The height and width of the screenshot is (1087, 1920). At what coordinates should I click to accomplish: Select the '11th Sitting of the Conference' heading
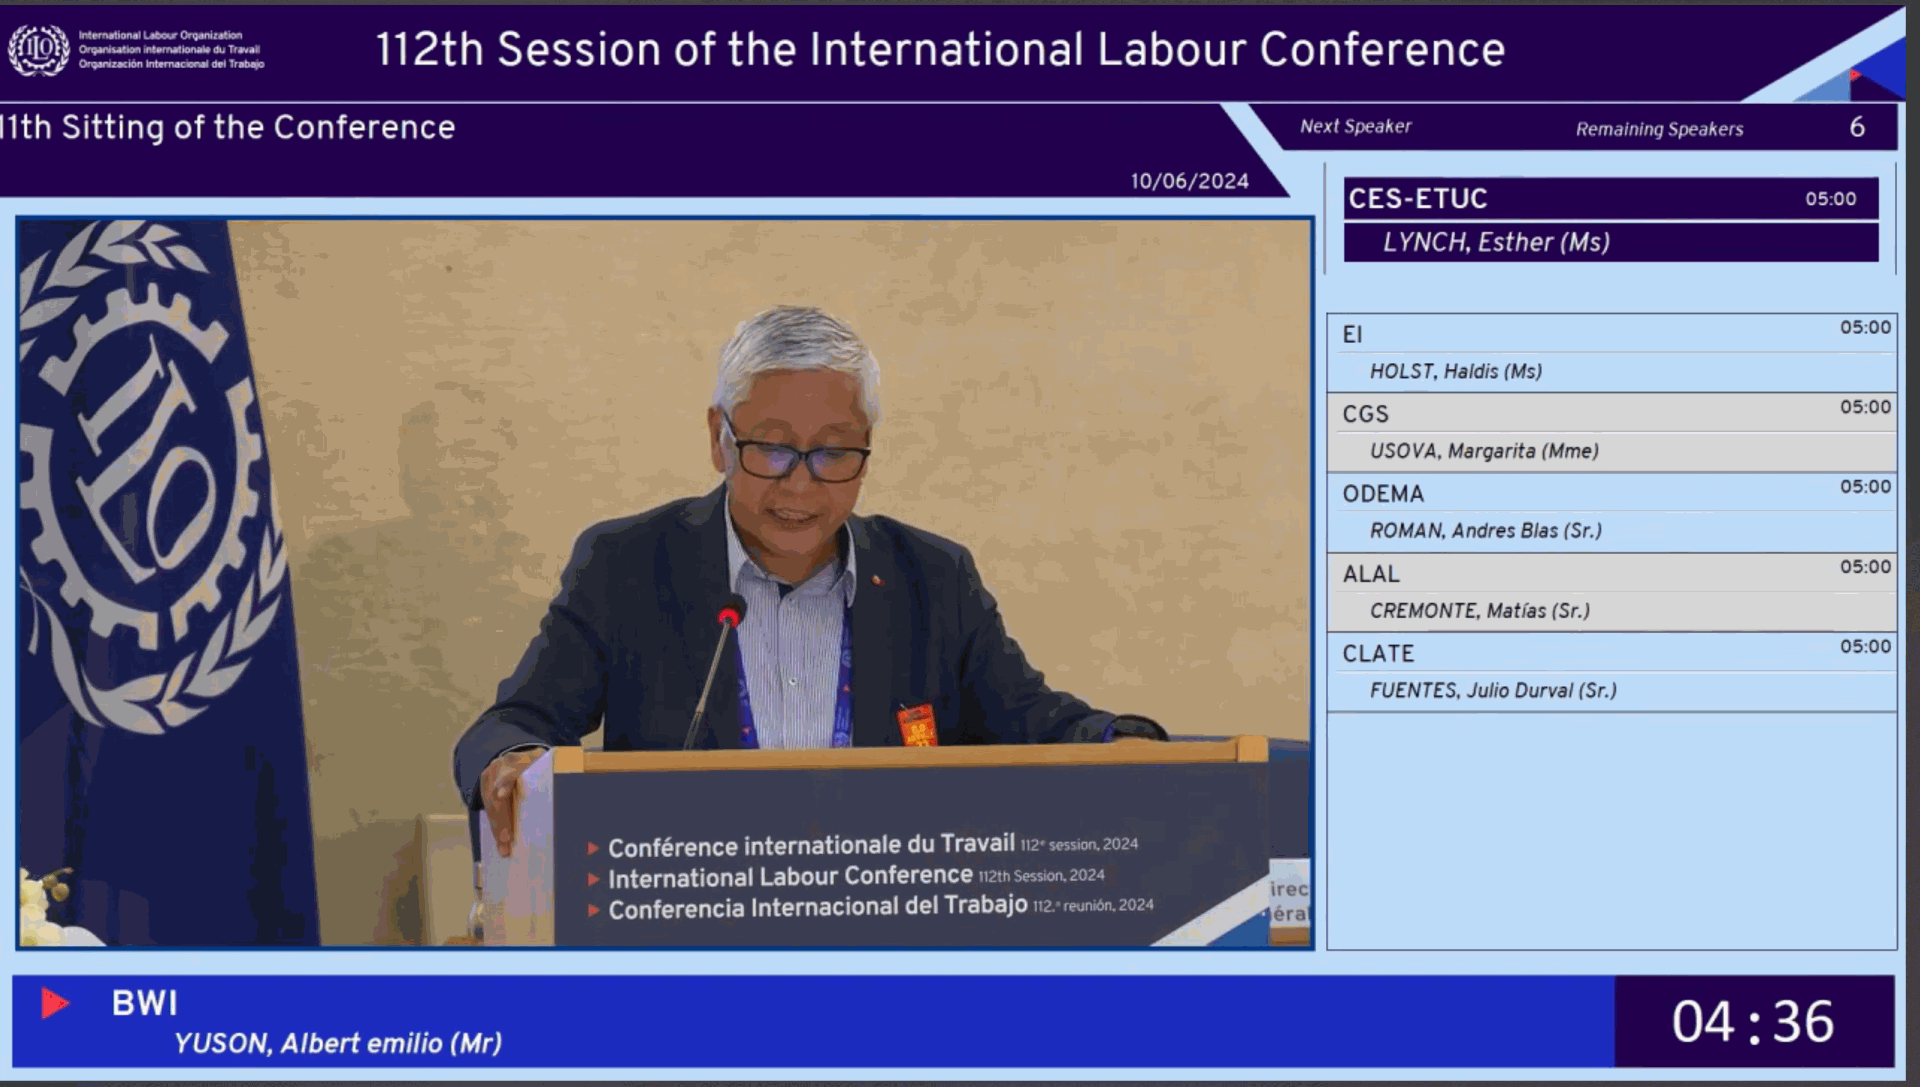pos(228,128)
